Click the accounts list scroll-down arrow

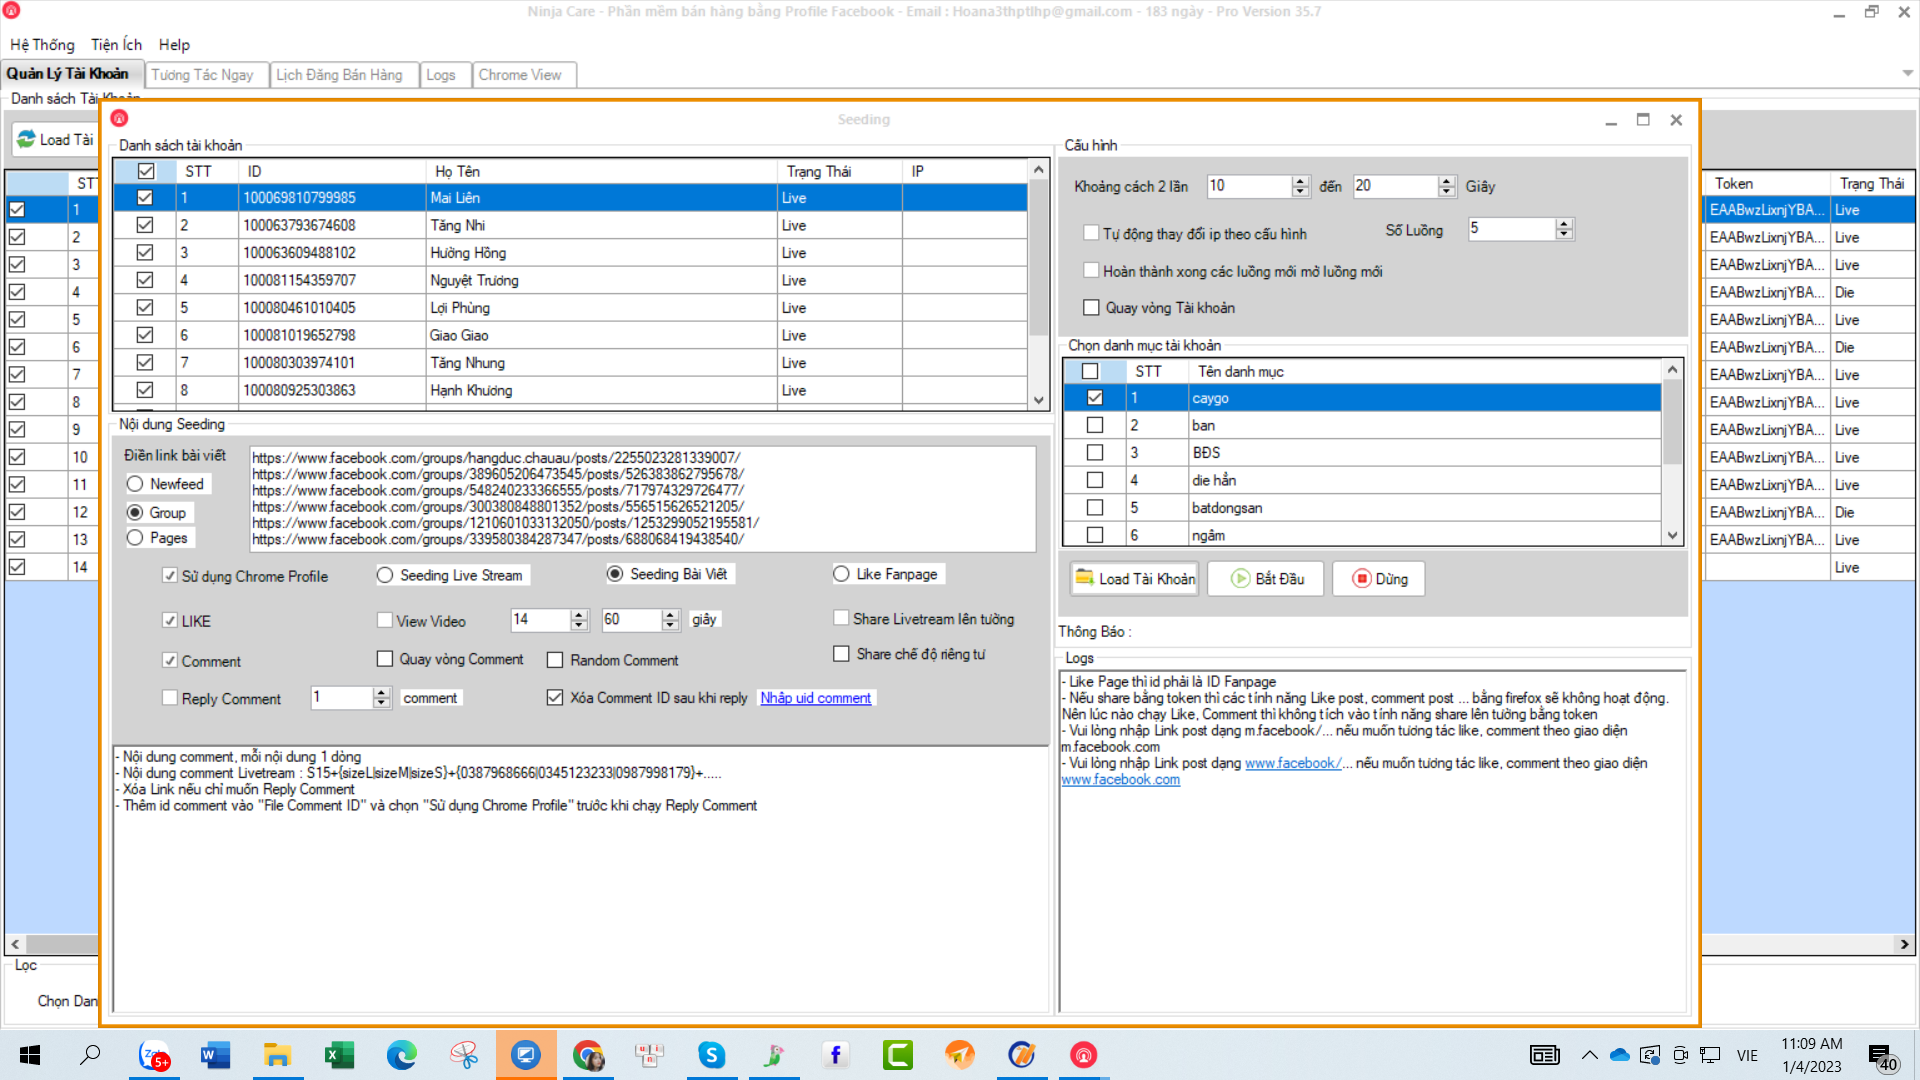click(1039, 400)
